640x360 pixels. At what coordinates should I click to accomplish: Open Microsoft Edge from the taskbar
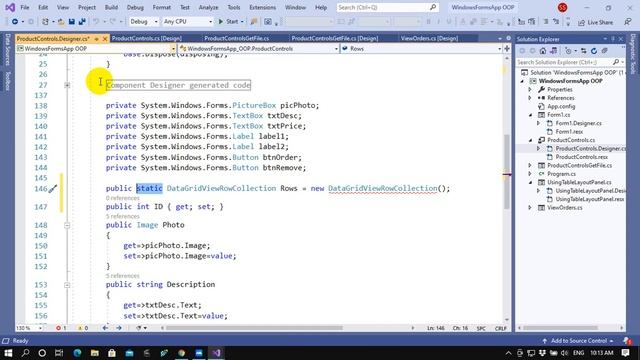[x=77, y=353]
